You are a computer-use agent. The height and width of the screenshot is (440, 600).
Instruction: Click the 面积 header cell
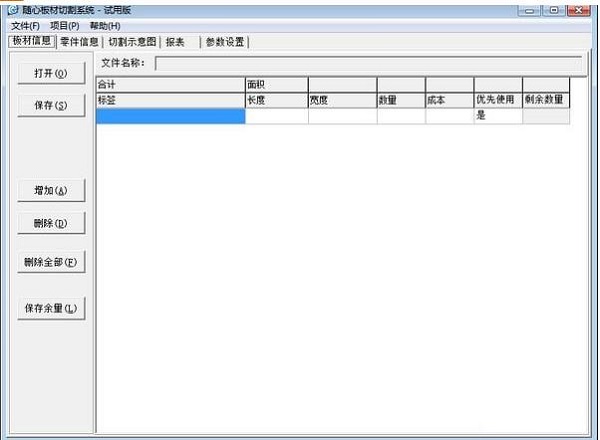point(277,85)
